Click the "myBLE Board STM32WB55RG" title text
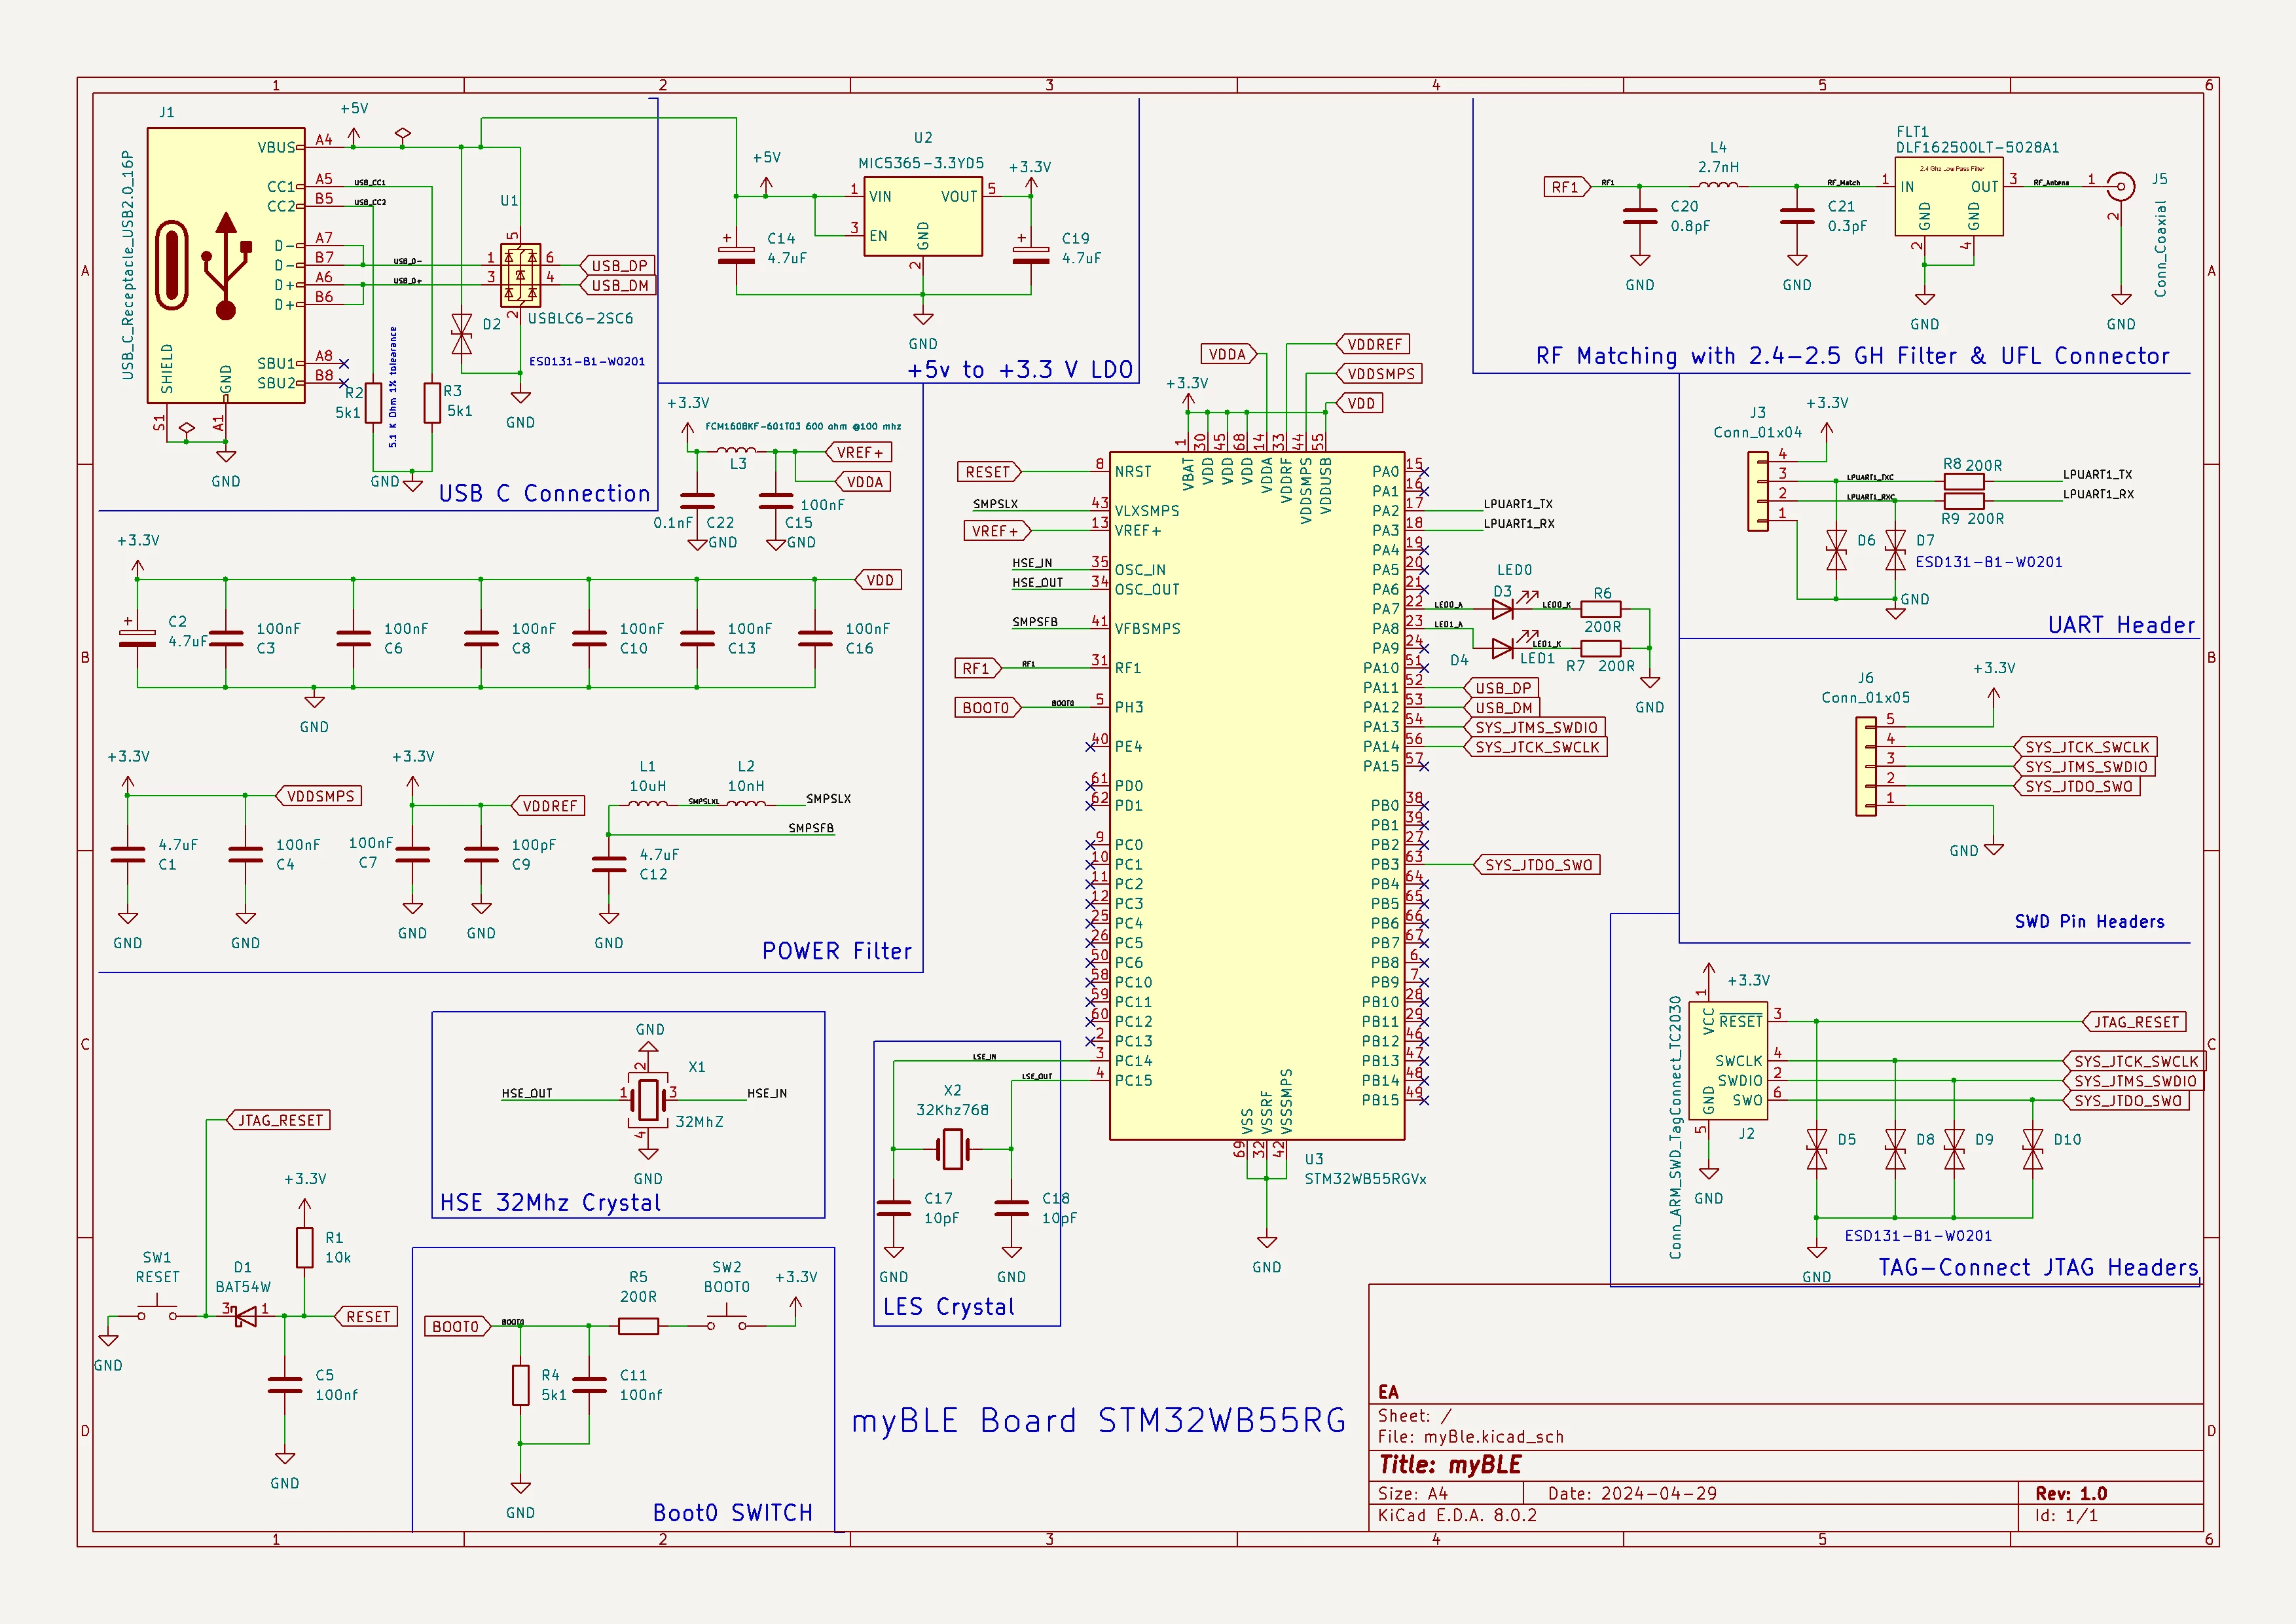The height and width of the screenshot is (1624, 2296). [x=1098, y=1421]
